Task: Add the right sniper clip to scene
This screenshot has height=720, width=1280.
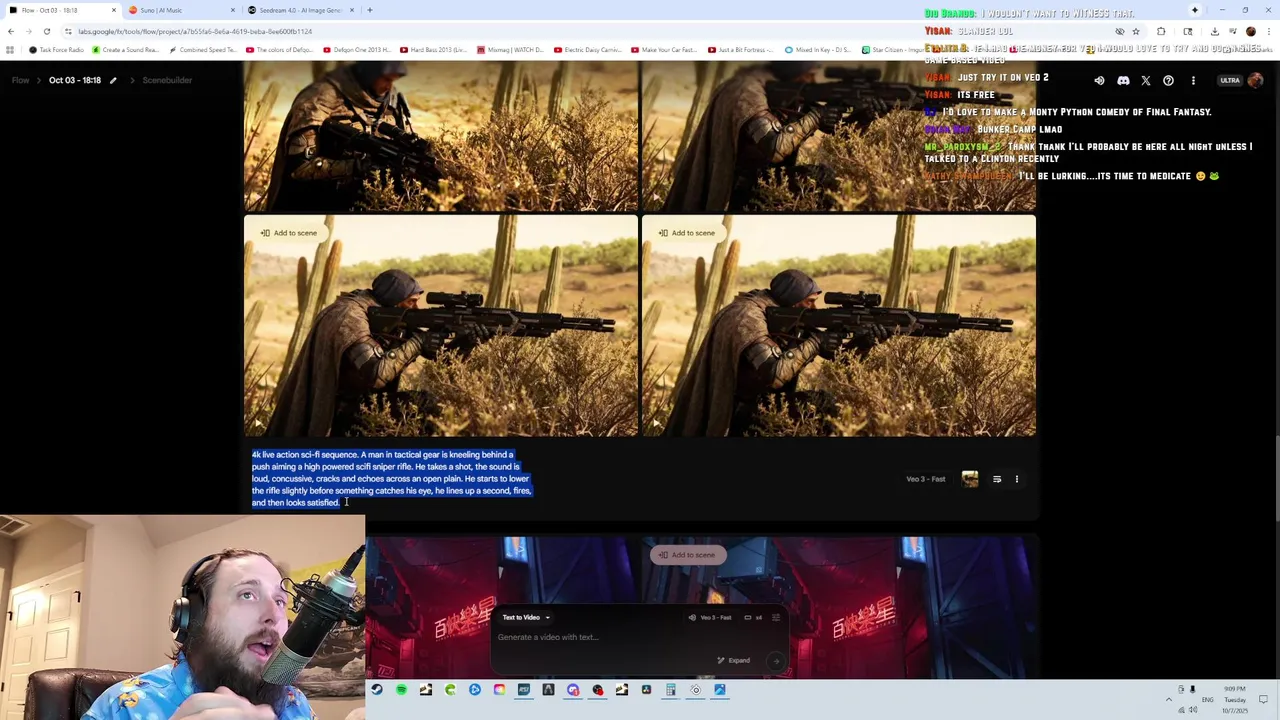Action: (x=687, y=233)
